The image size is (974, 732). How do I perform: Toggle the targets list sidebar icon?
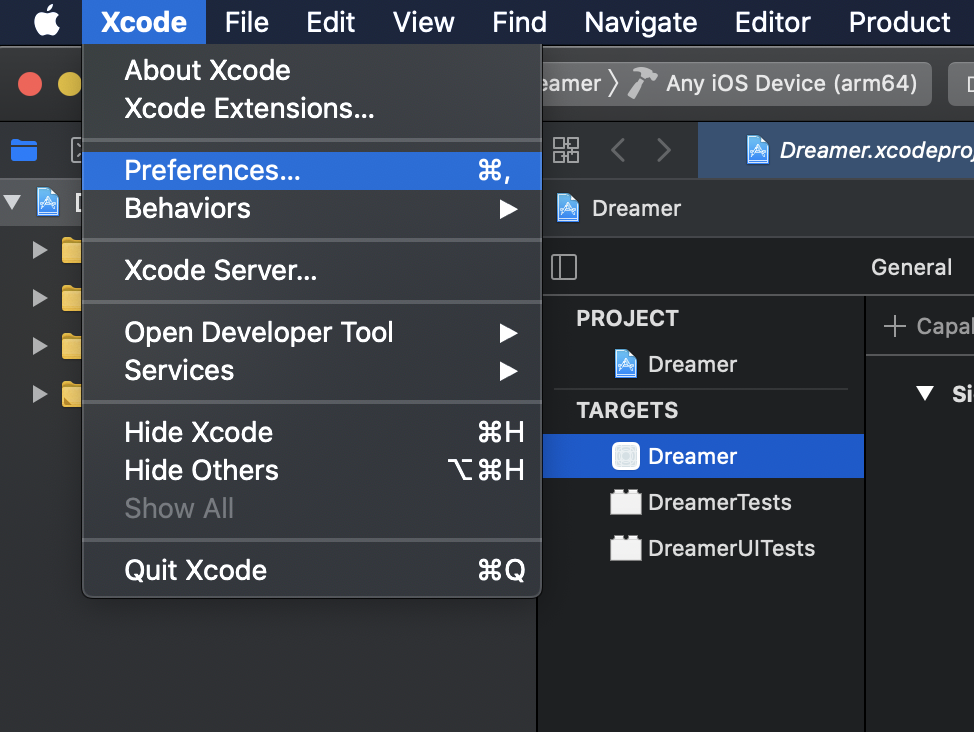(564, 267)
